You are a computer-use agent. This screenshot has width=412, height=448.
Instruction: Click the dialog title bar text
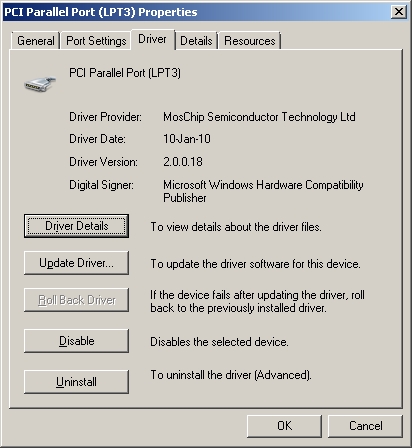click(x=101, y=12)
